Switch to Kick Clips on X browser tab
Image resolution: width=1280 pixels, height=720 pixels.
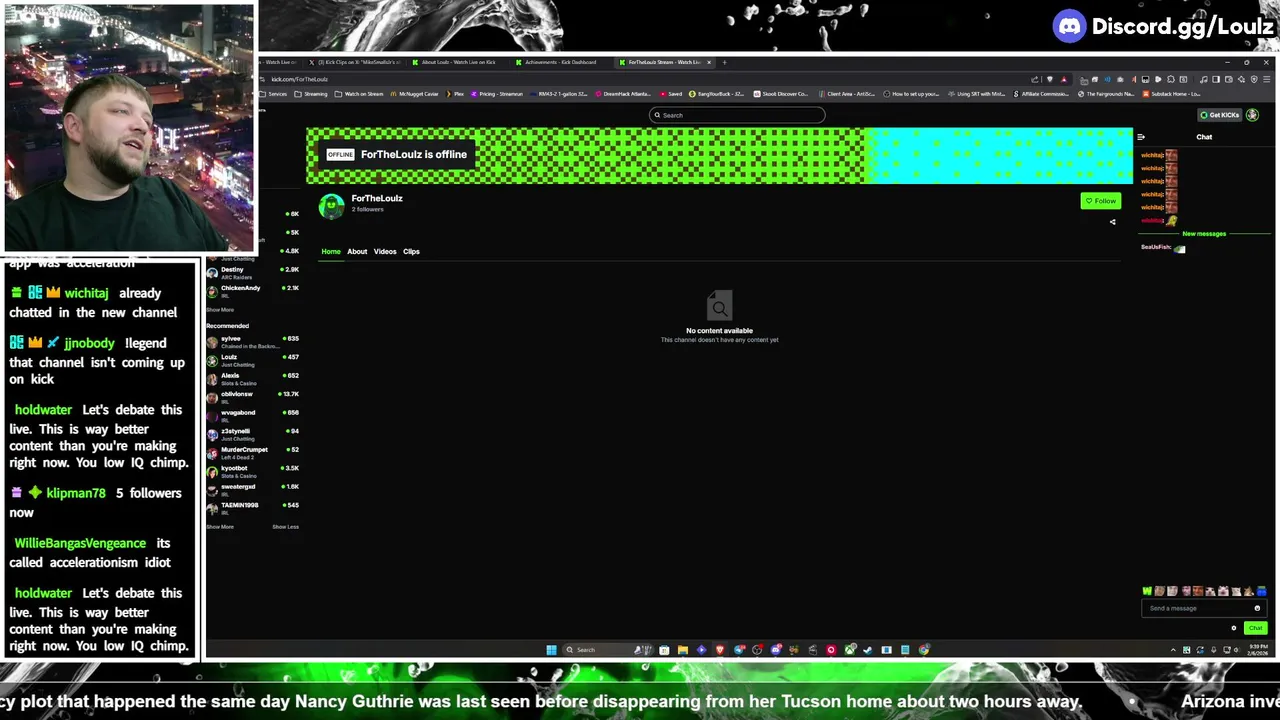[x=355, y=62]
